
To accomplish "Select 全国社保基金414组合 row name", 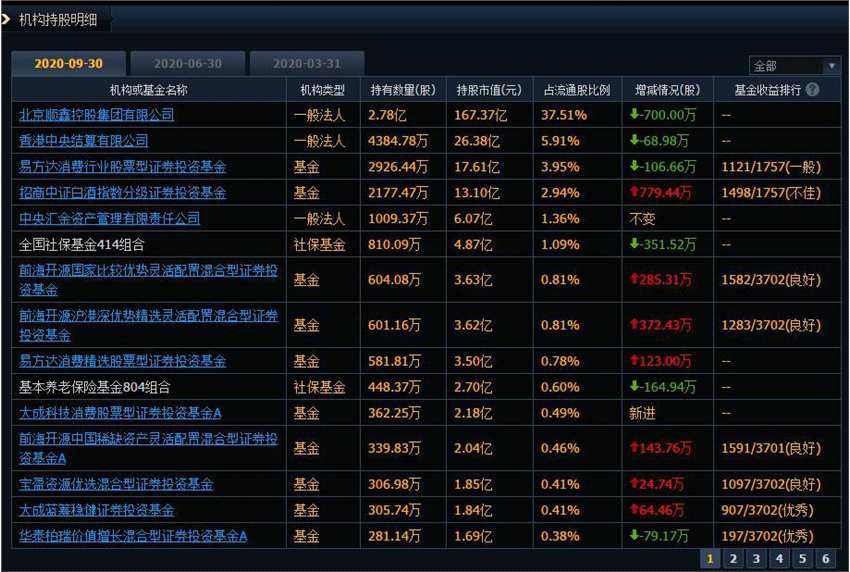I will coord(82,245).
